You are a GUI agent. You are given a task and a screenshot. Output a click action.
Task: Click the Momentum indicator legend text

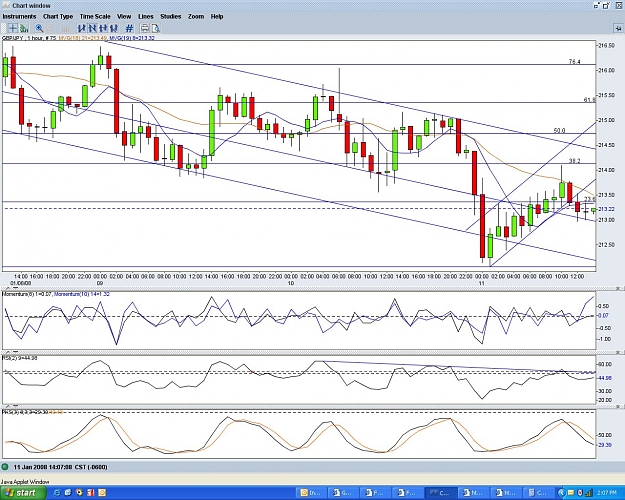56,294
